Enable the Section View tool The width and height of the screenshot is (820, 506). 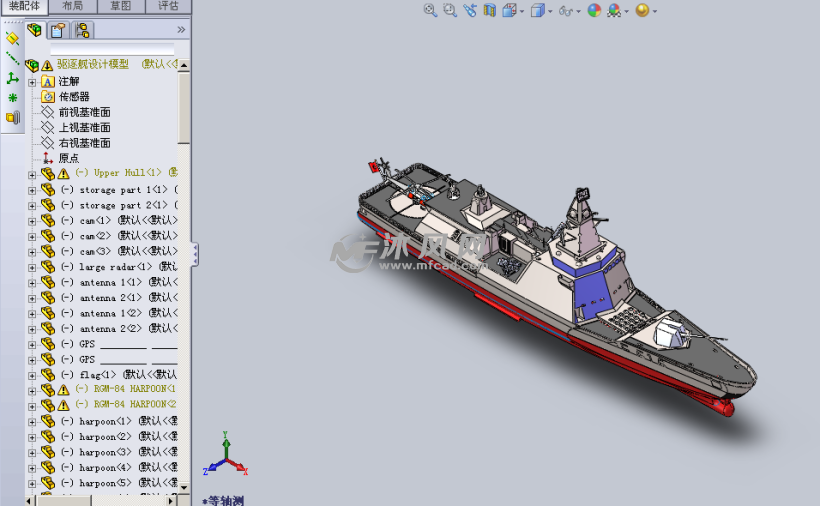pyautogui.click(x=490, y=10)
